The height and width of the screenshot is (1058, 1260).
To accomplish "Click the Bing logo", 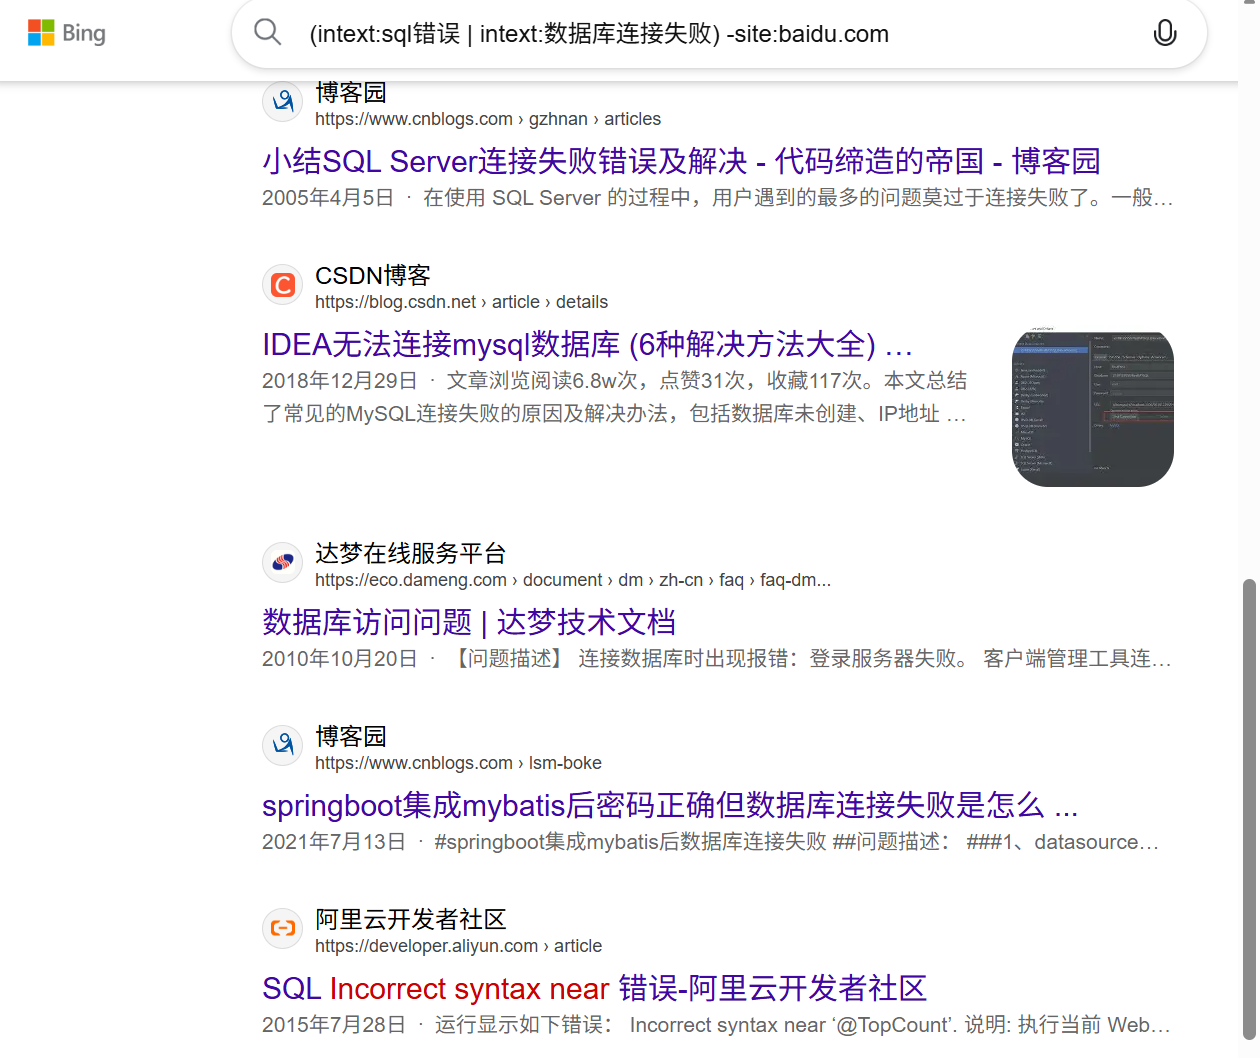I will [x=67, y=33].
